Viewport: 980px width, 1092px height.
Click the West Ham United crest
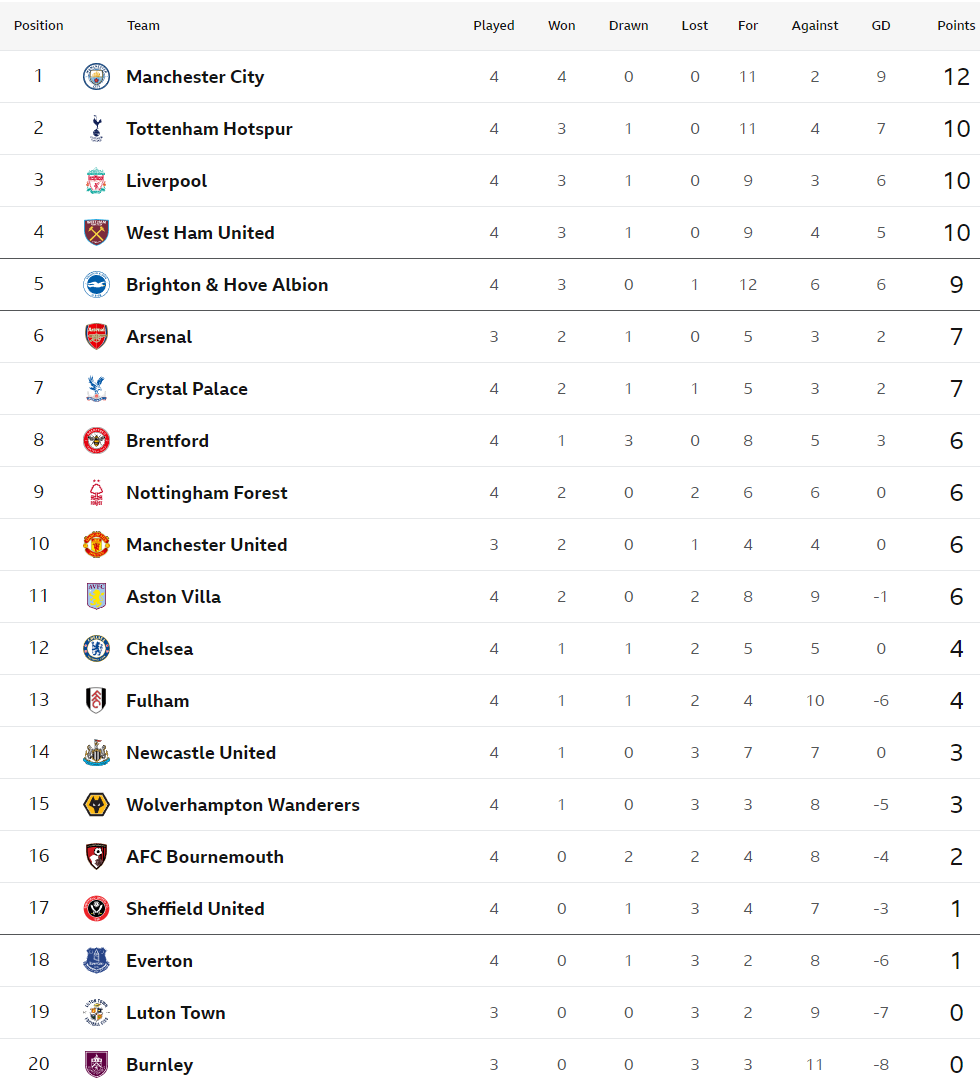pyautogui.click(x=96, y=233)
